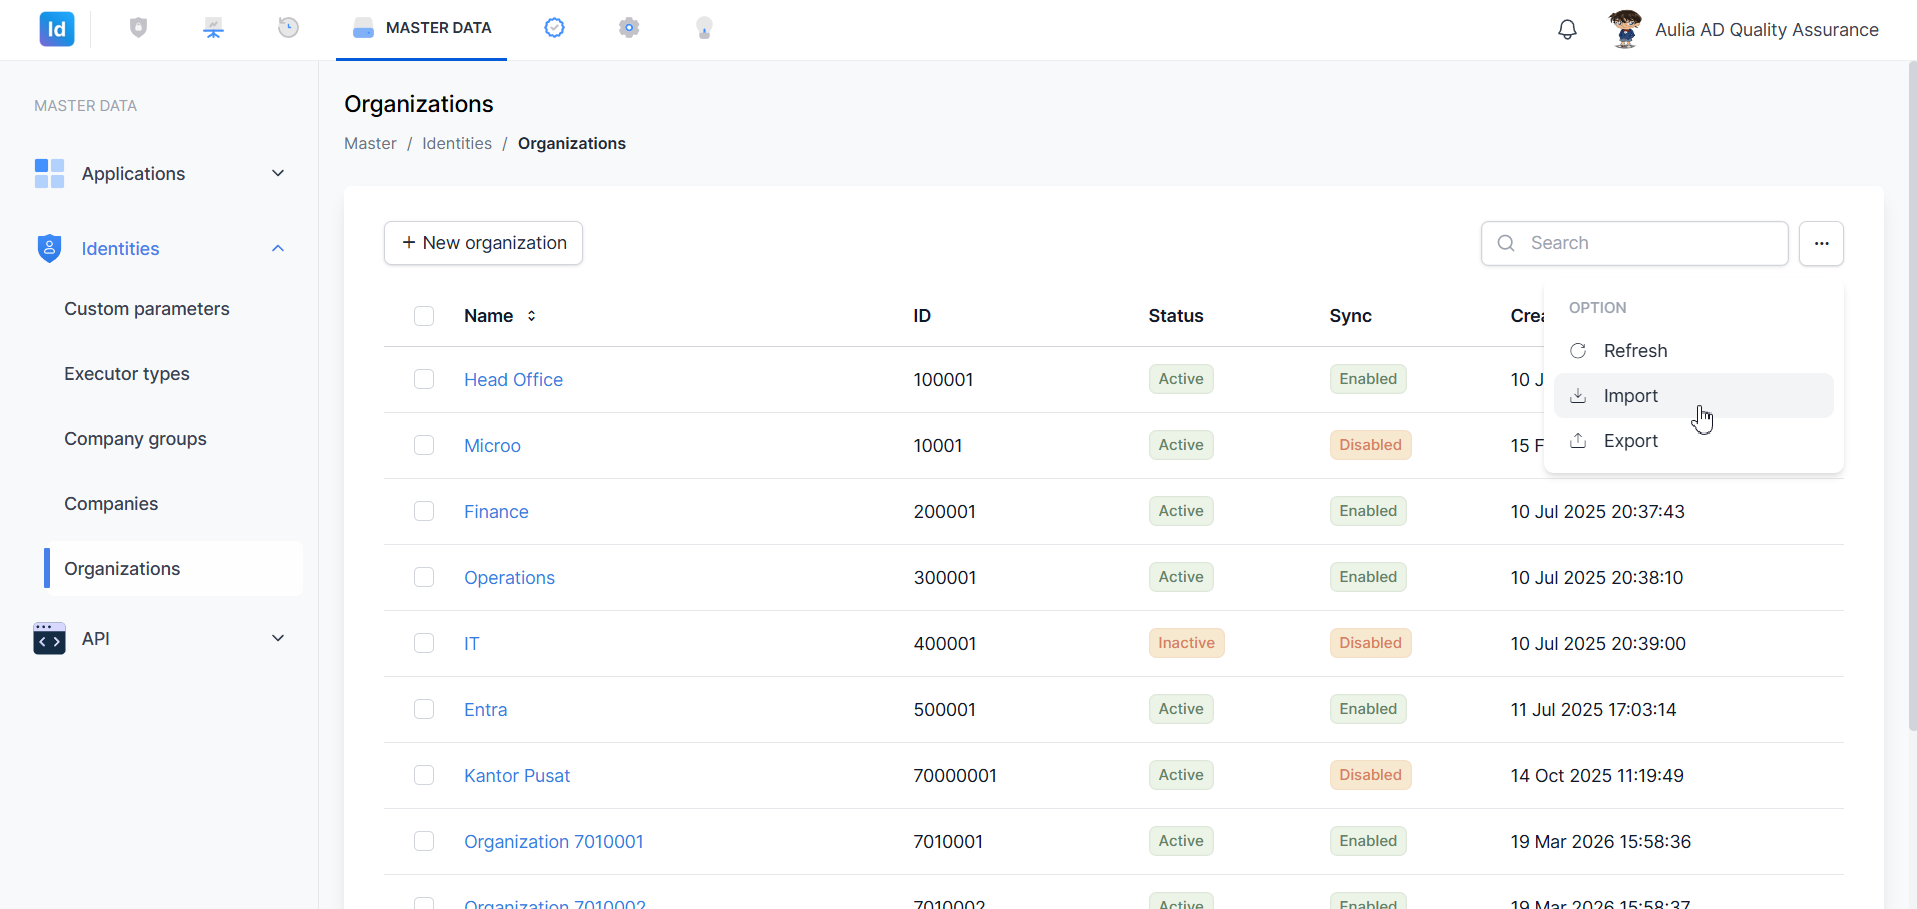Open the Entra organization link
The width and height of the screenshot is (1917, 909).
pos(485,710)
